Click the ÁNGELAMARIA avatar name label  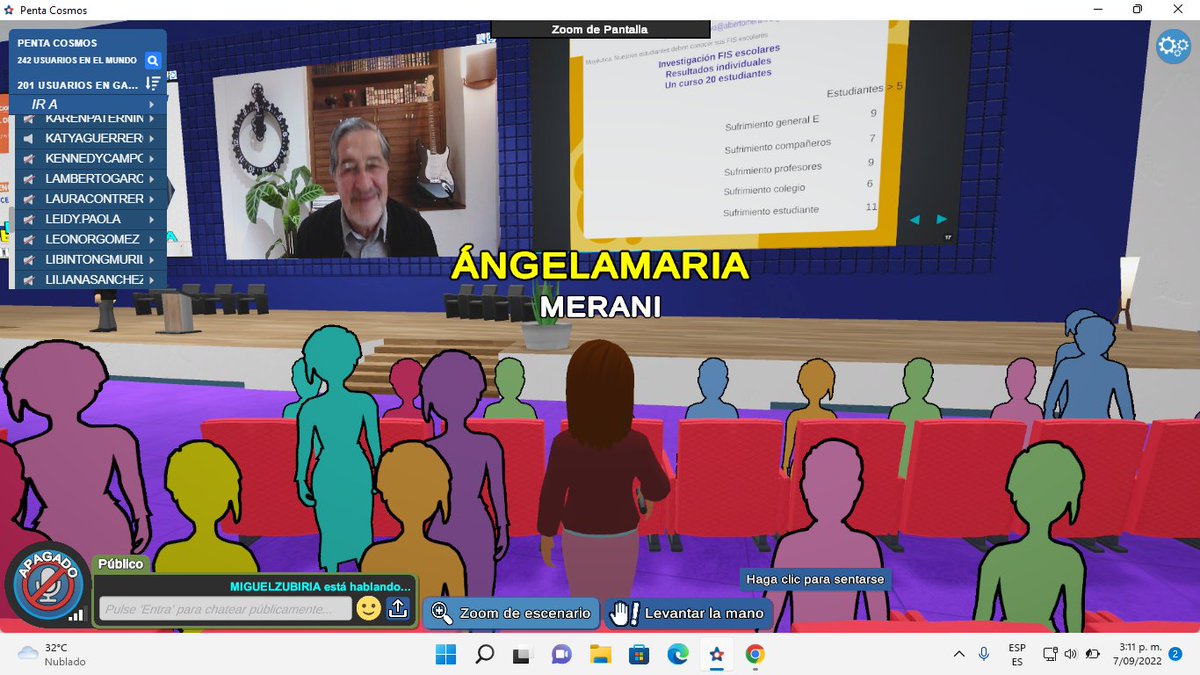pyautogui.click(x=600, y=266)
